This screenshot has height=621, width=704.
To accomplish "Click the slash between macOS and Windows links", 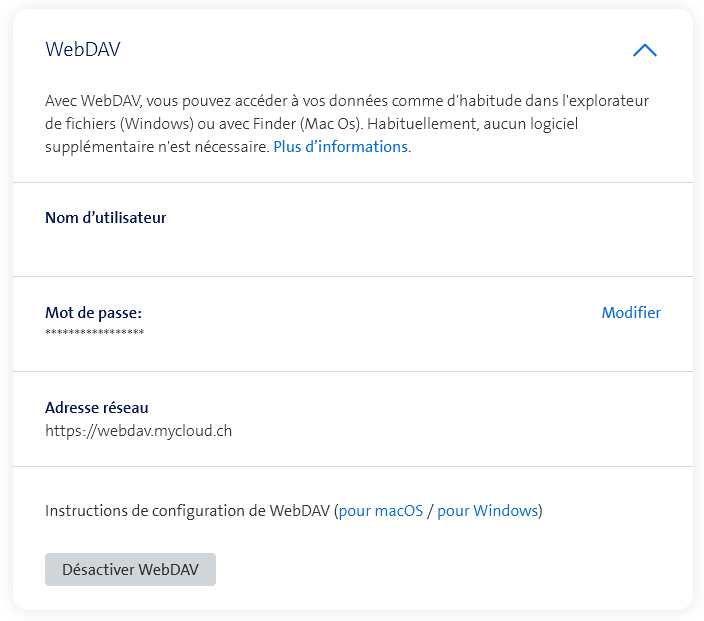I will 430,511.
